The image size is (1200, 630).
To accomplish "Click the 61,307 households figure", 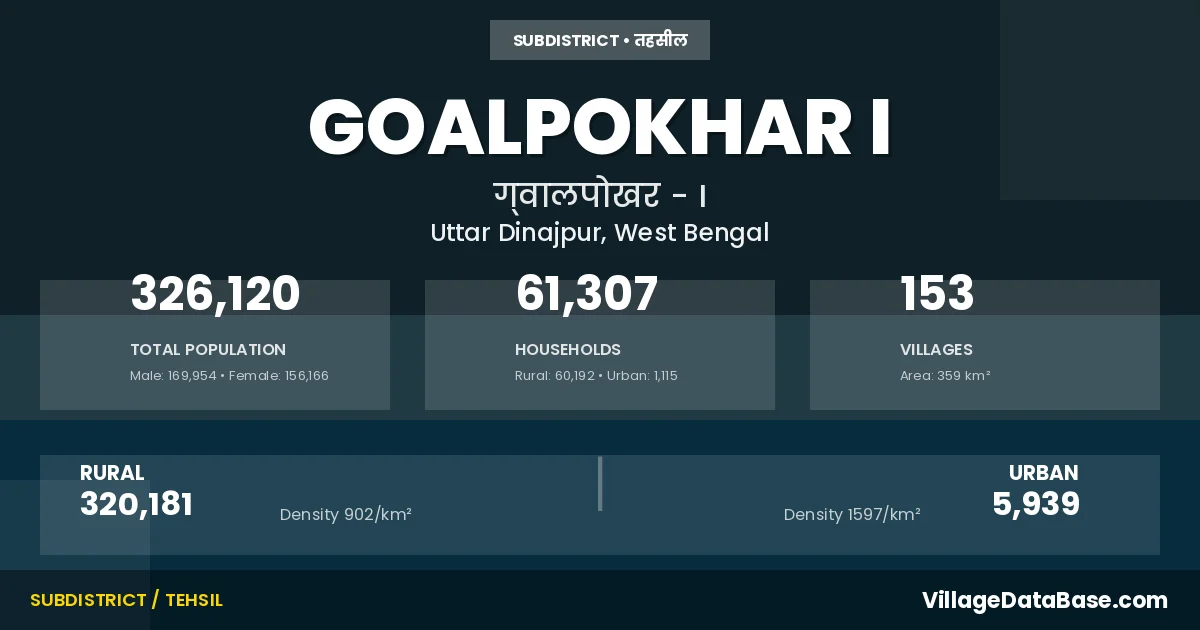I will click(x=586, y=294).
